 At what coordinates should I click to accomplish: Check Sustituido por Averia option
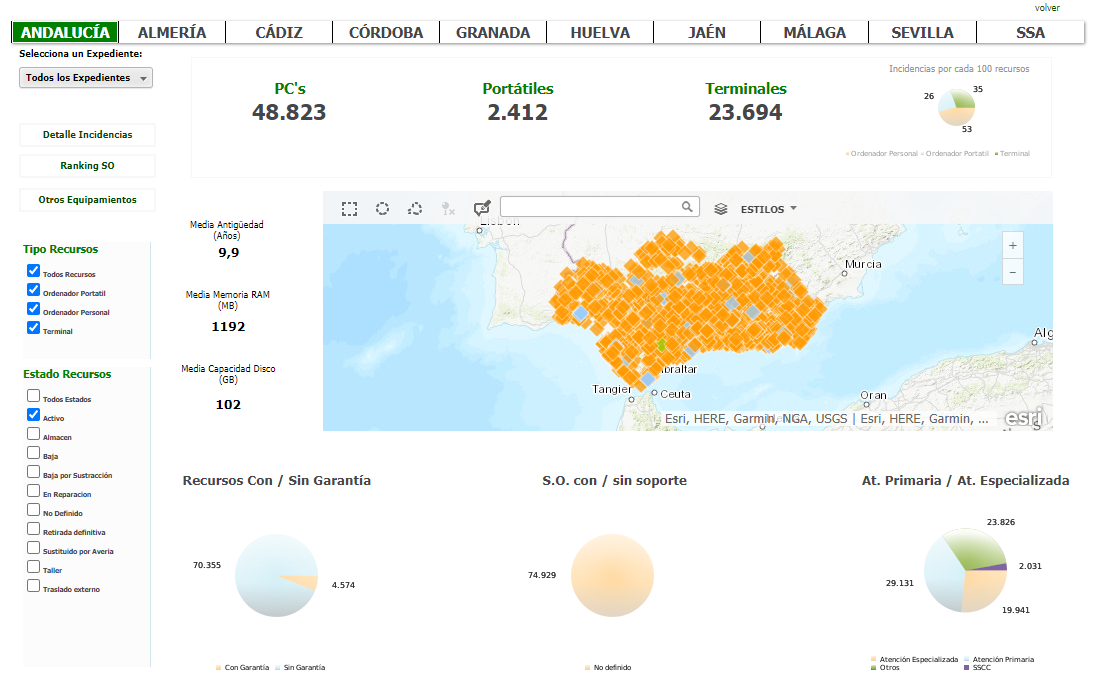click(33, 548)
